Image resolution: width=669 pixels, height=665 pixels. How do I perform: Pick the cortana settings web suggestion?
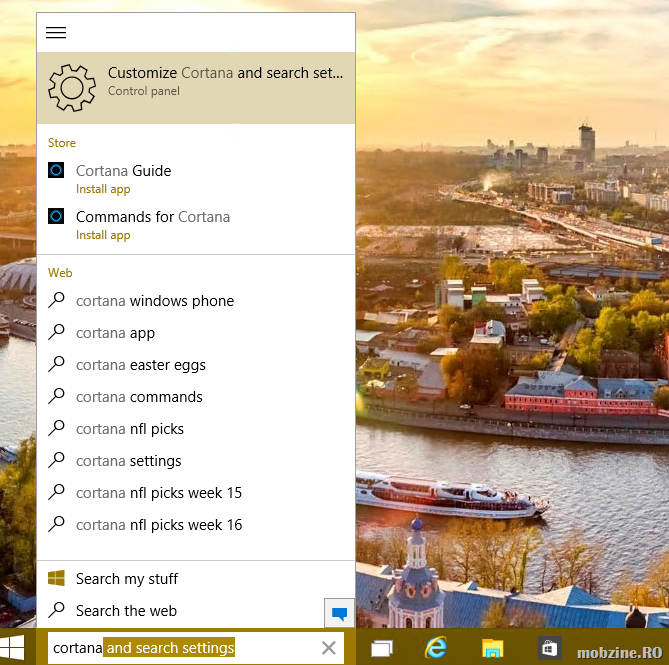pos(196,461)
